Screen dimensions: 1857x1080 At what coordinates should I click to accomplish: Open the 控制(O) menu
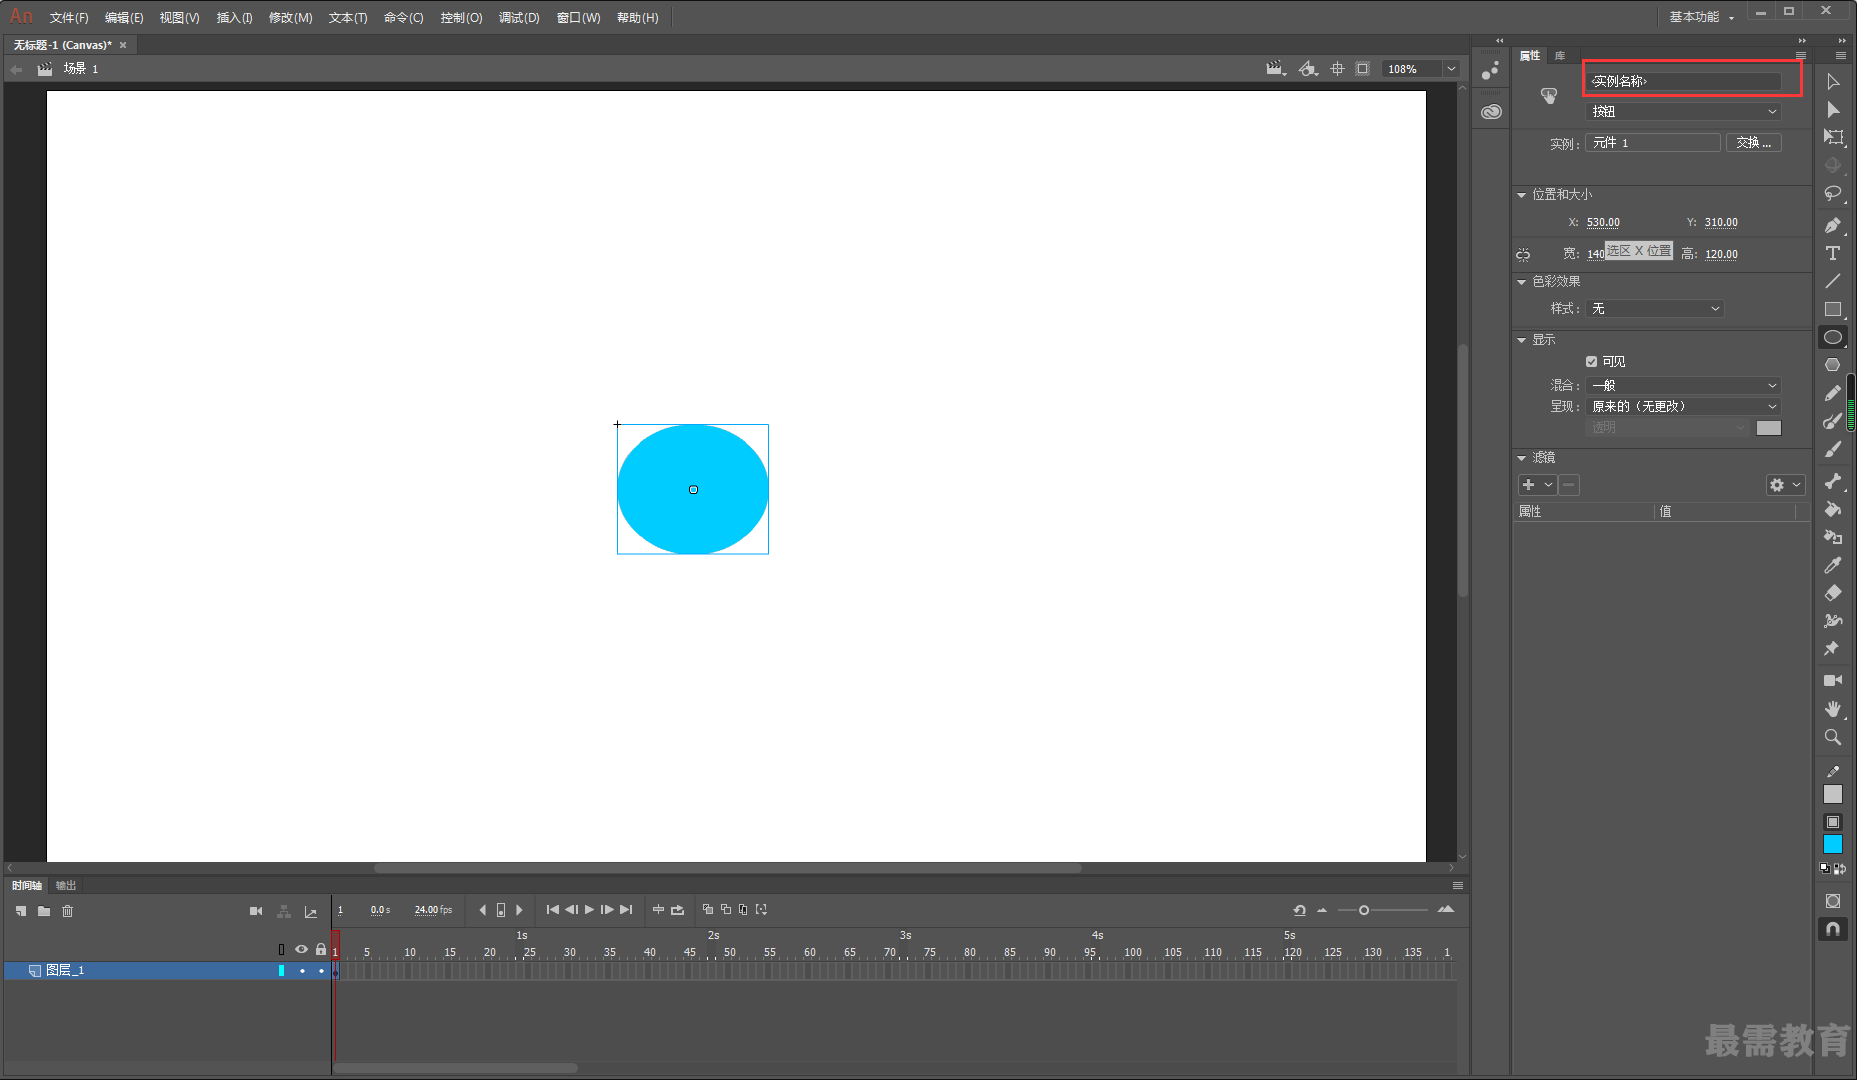tap(461, 18)
